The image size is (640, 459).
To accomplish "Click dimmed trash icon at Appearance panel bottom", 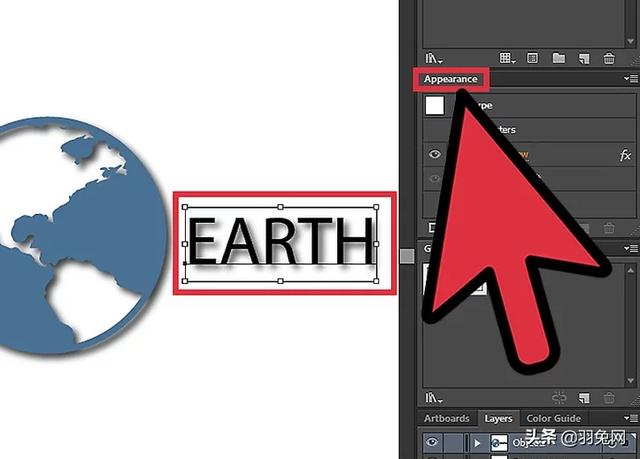I will 609,228.
